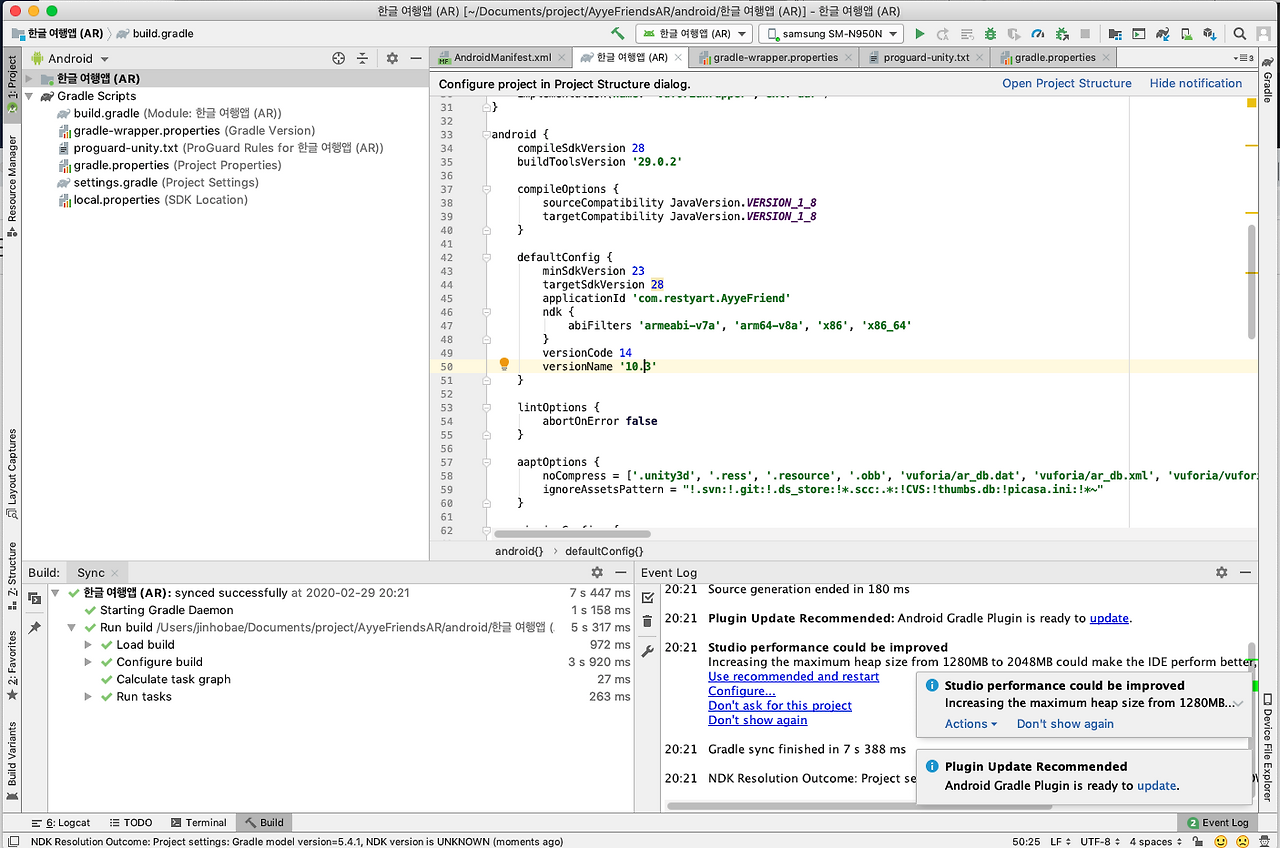The image size is (1280, 848).
Task: Click the editor horizontal scrollbar
Action: 570,535
